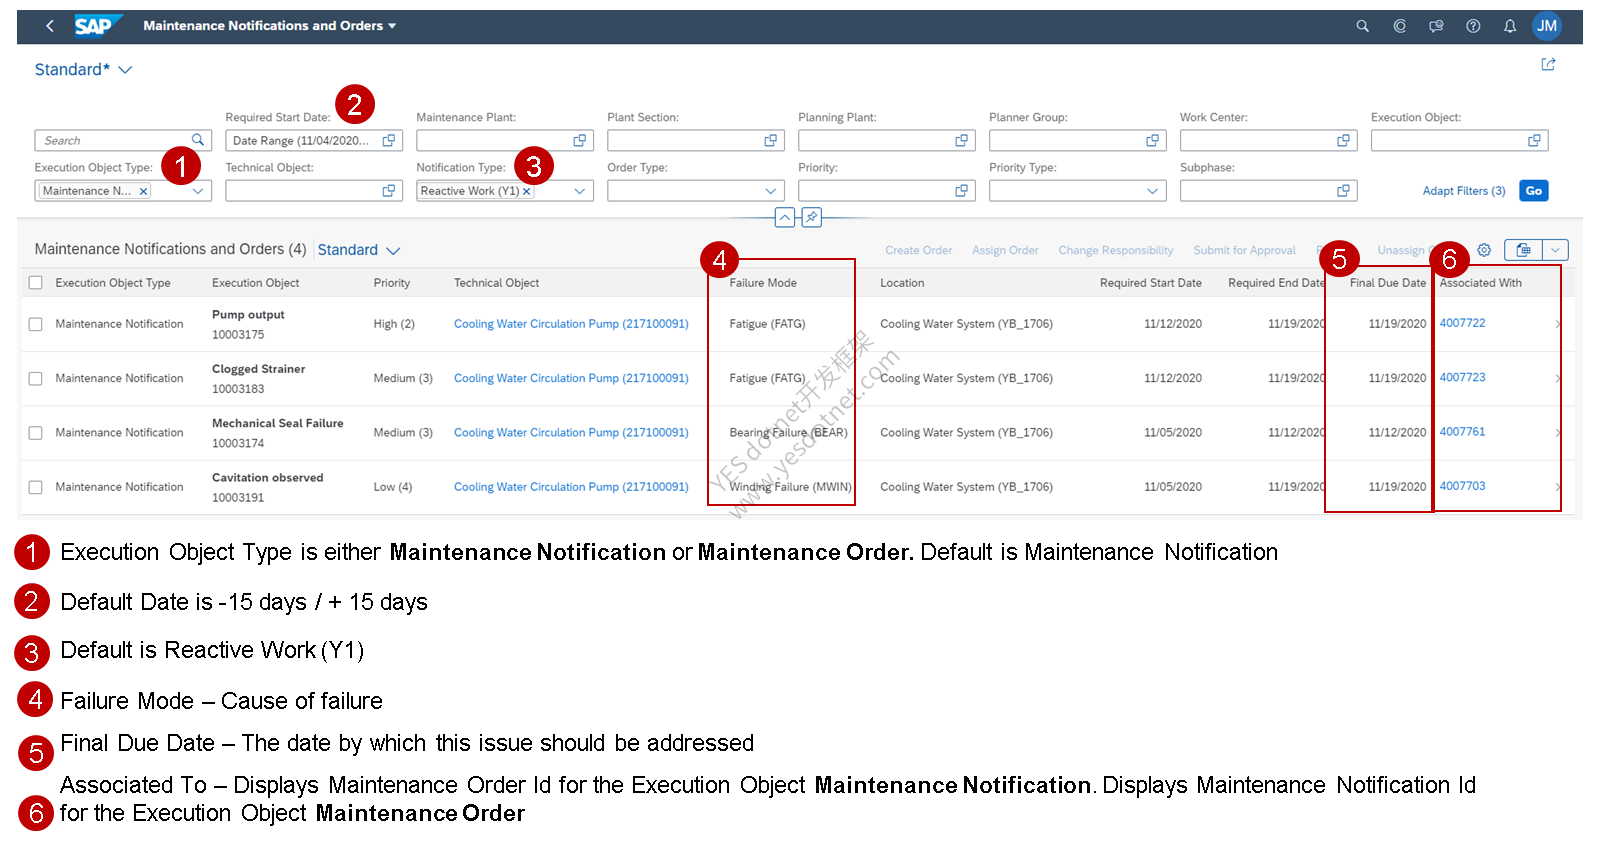Select the Cavitation observed row checkbox
The image size is (1600, 841).
click(x=36, y=487)
